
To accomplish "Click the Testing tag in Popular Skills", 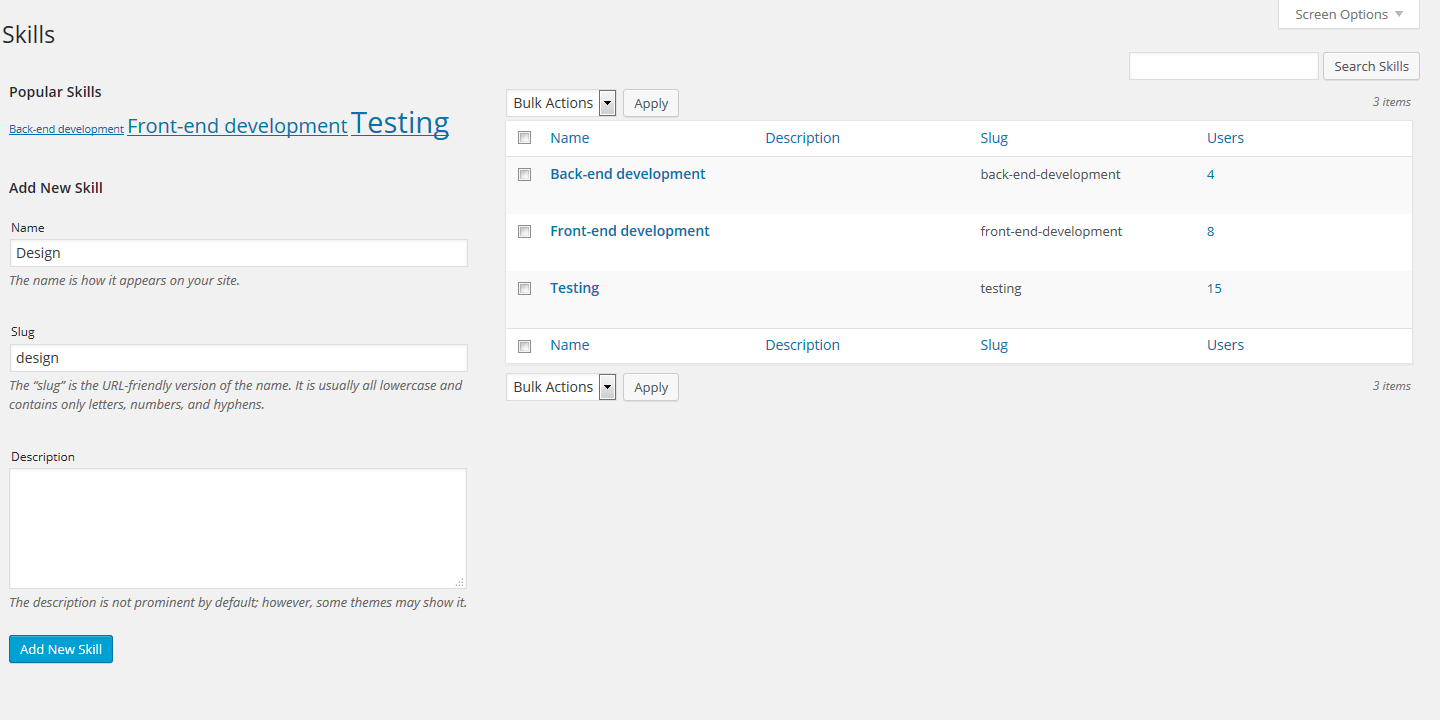I will (399, 123).
